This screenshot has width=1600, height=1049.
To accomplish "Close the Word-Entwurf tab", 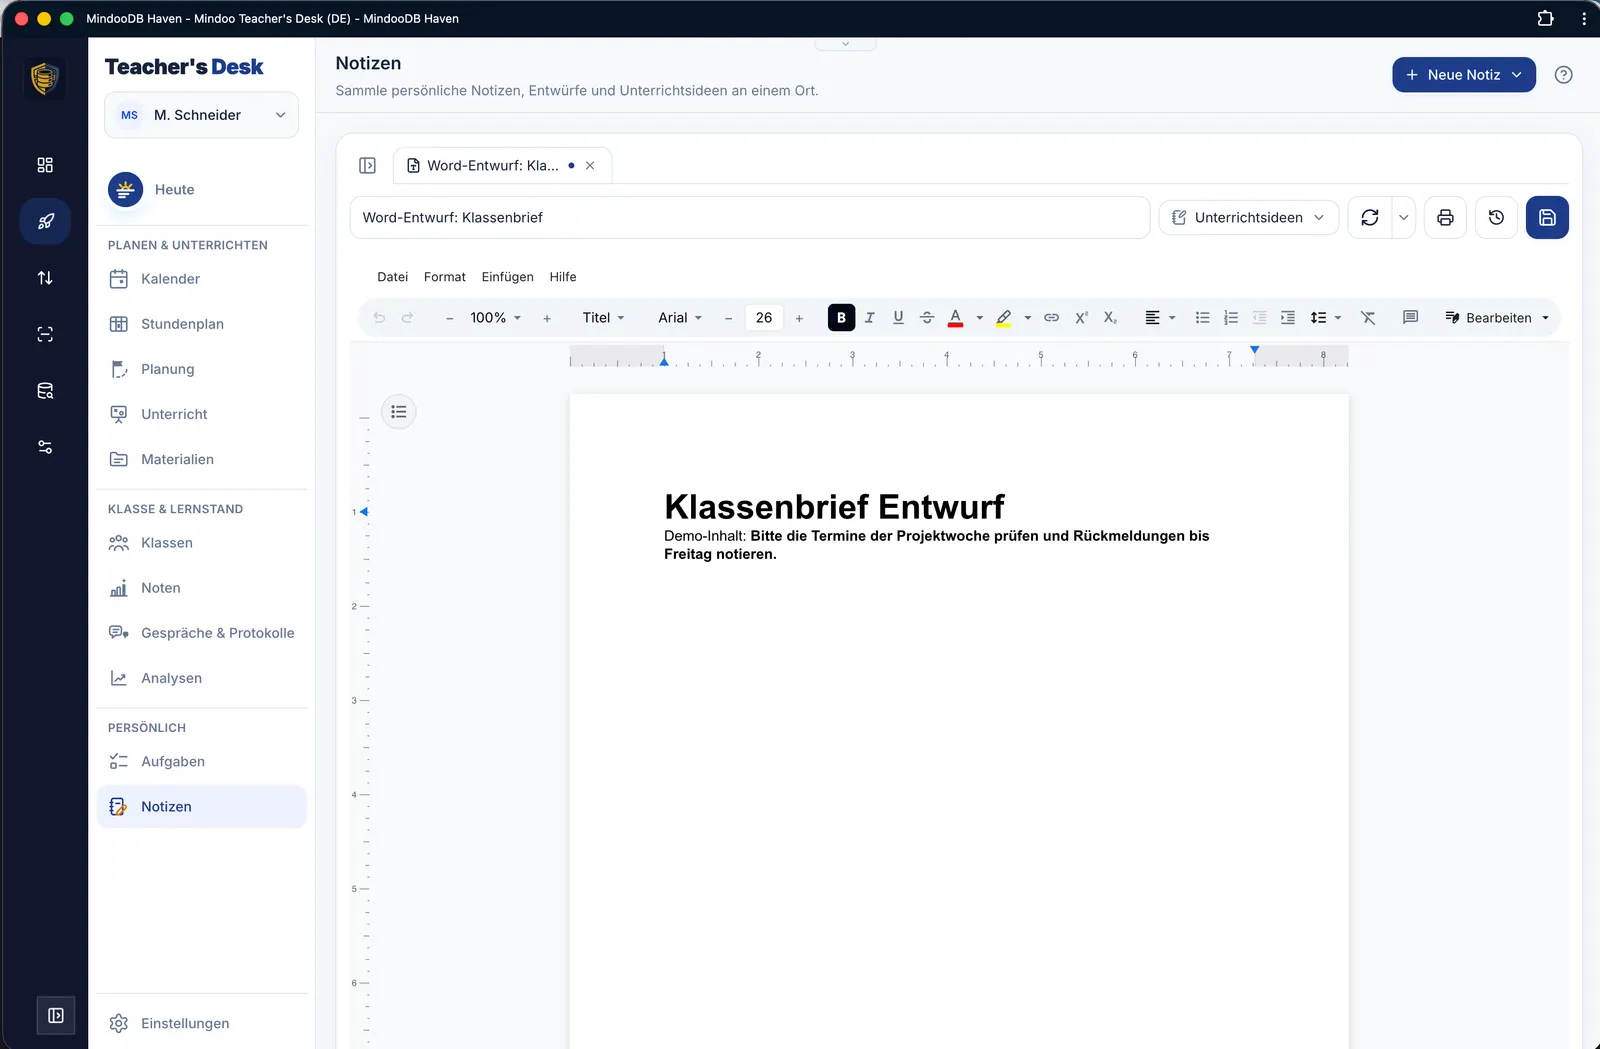I will [x=590, y=166].
